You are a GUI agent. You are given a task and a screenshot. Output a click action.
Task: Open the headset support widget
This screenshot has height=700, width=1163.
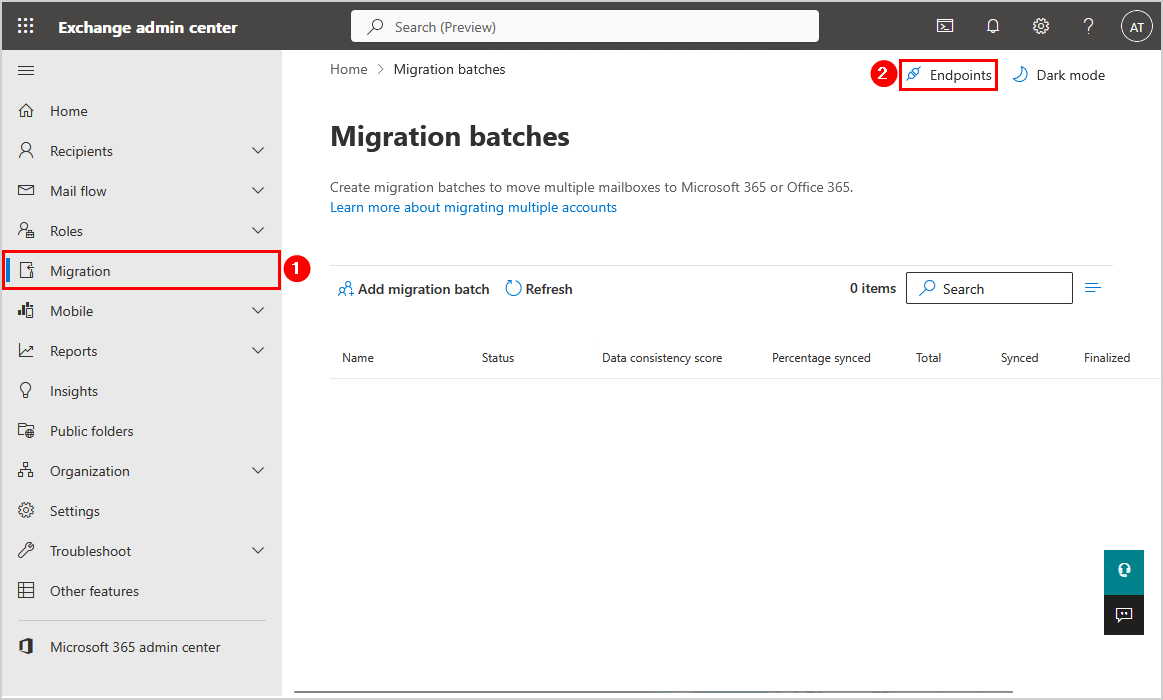tap(1123, 571)
